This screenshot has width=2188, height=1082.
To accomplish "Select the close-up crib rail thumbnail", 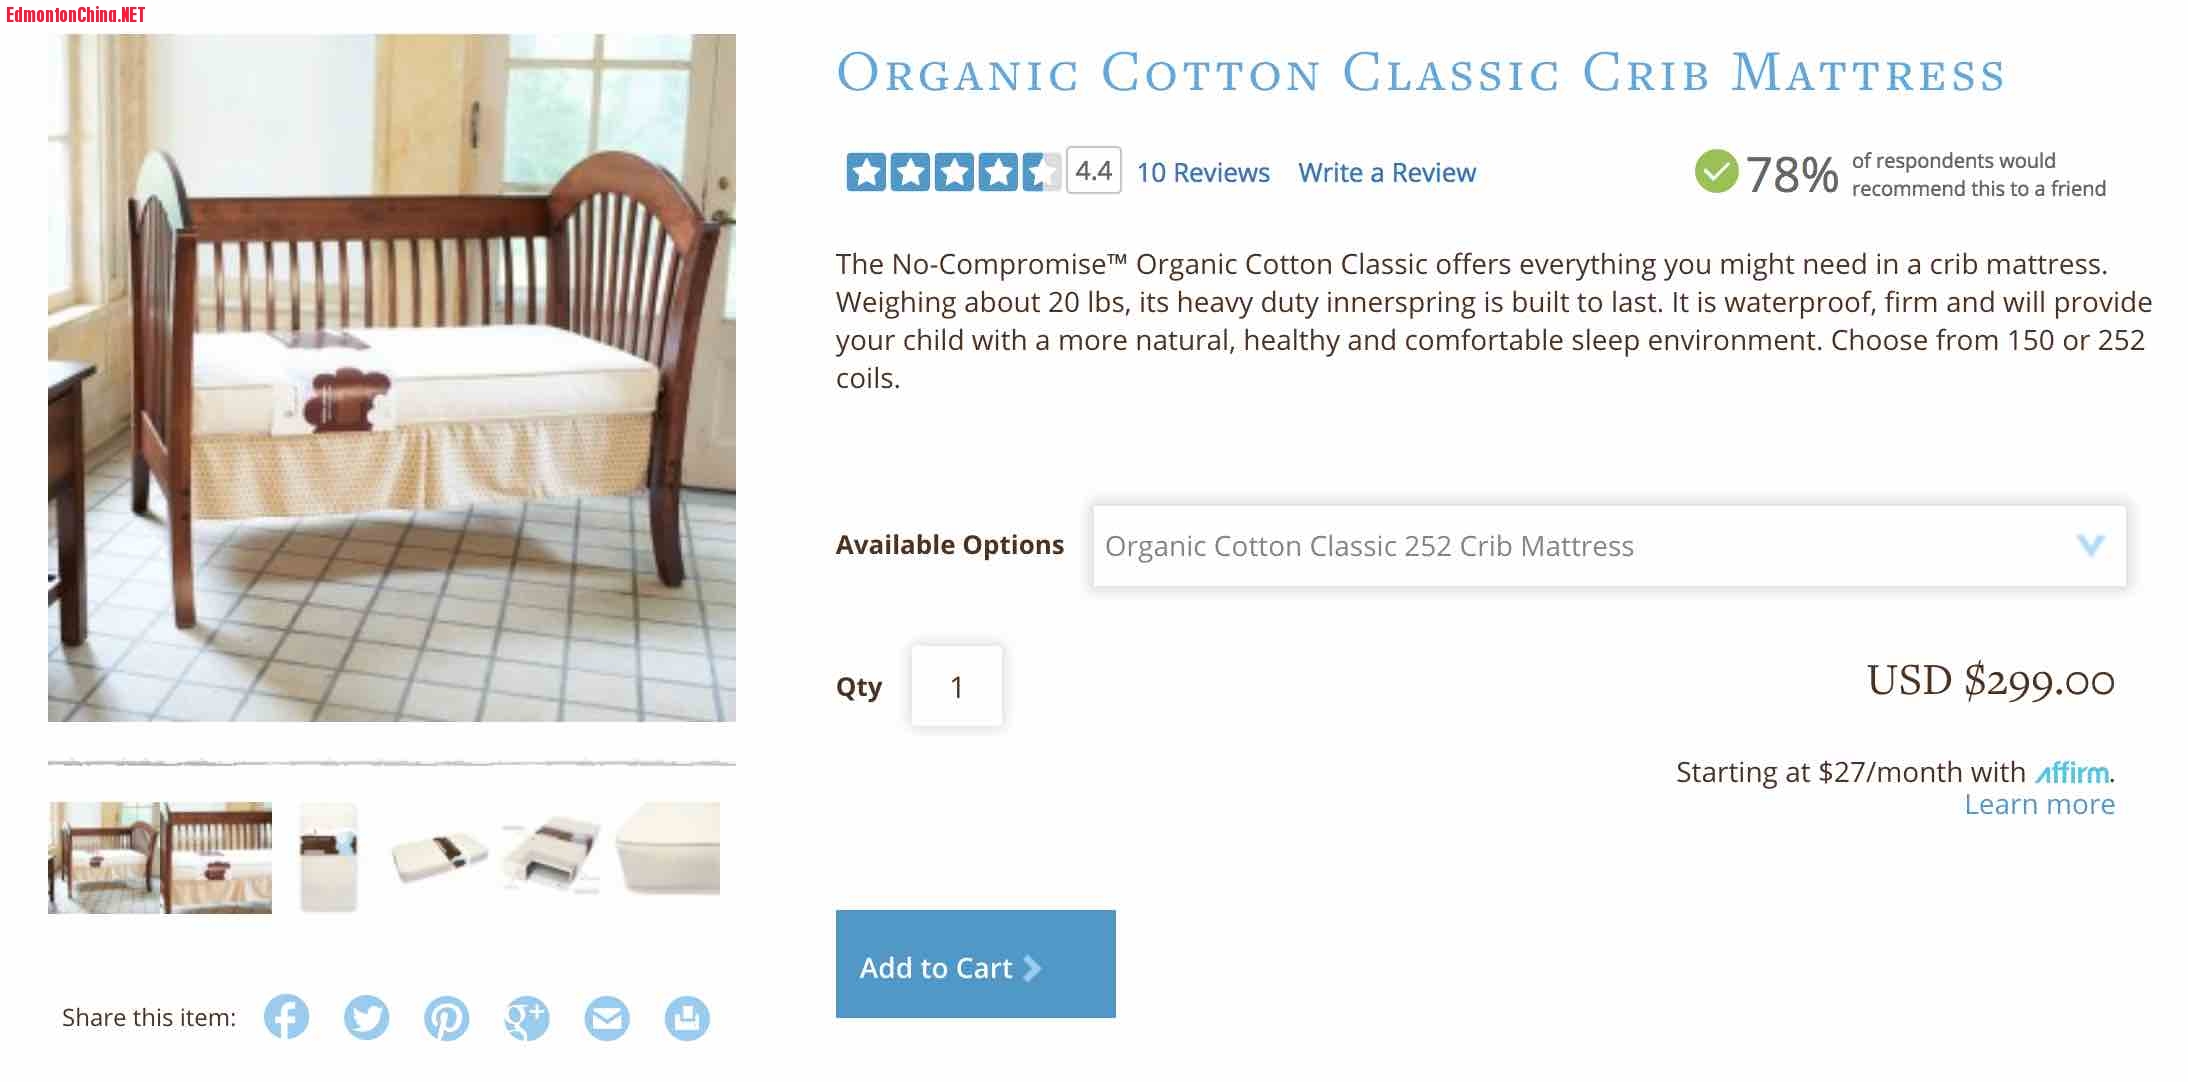I will [x=217, y=857].
